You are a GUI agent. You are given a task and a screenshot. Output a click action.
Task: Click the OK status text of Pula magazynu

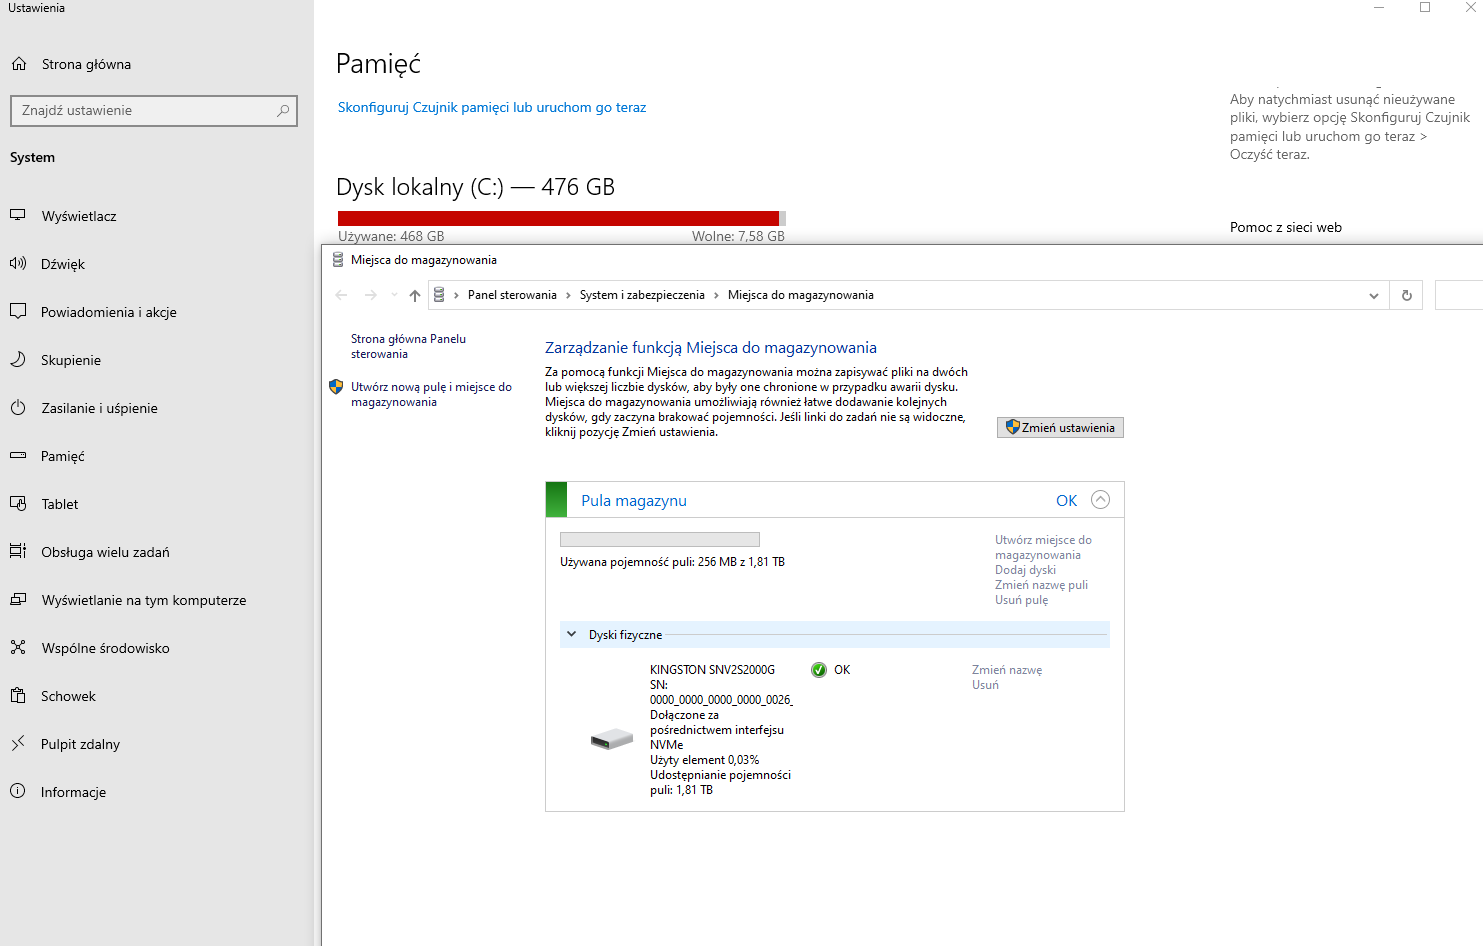pyautogui.click(x=1066, y=501)
